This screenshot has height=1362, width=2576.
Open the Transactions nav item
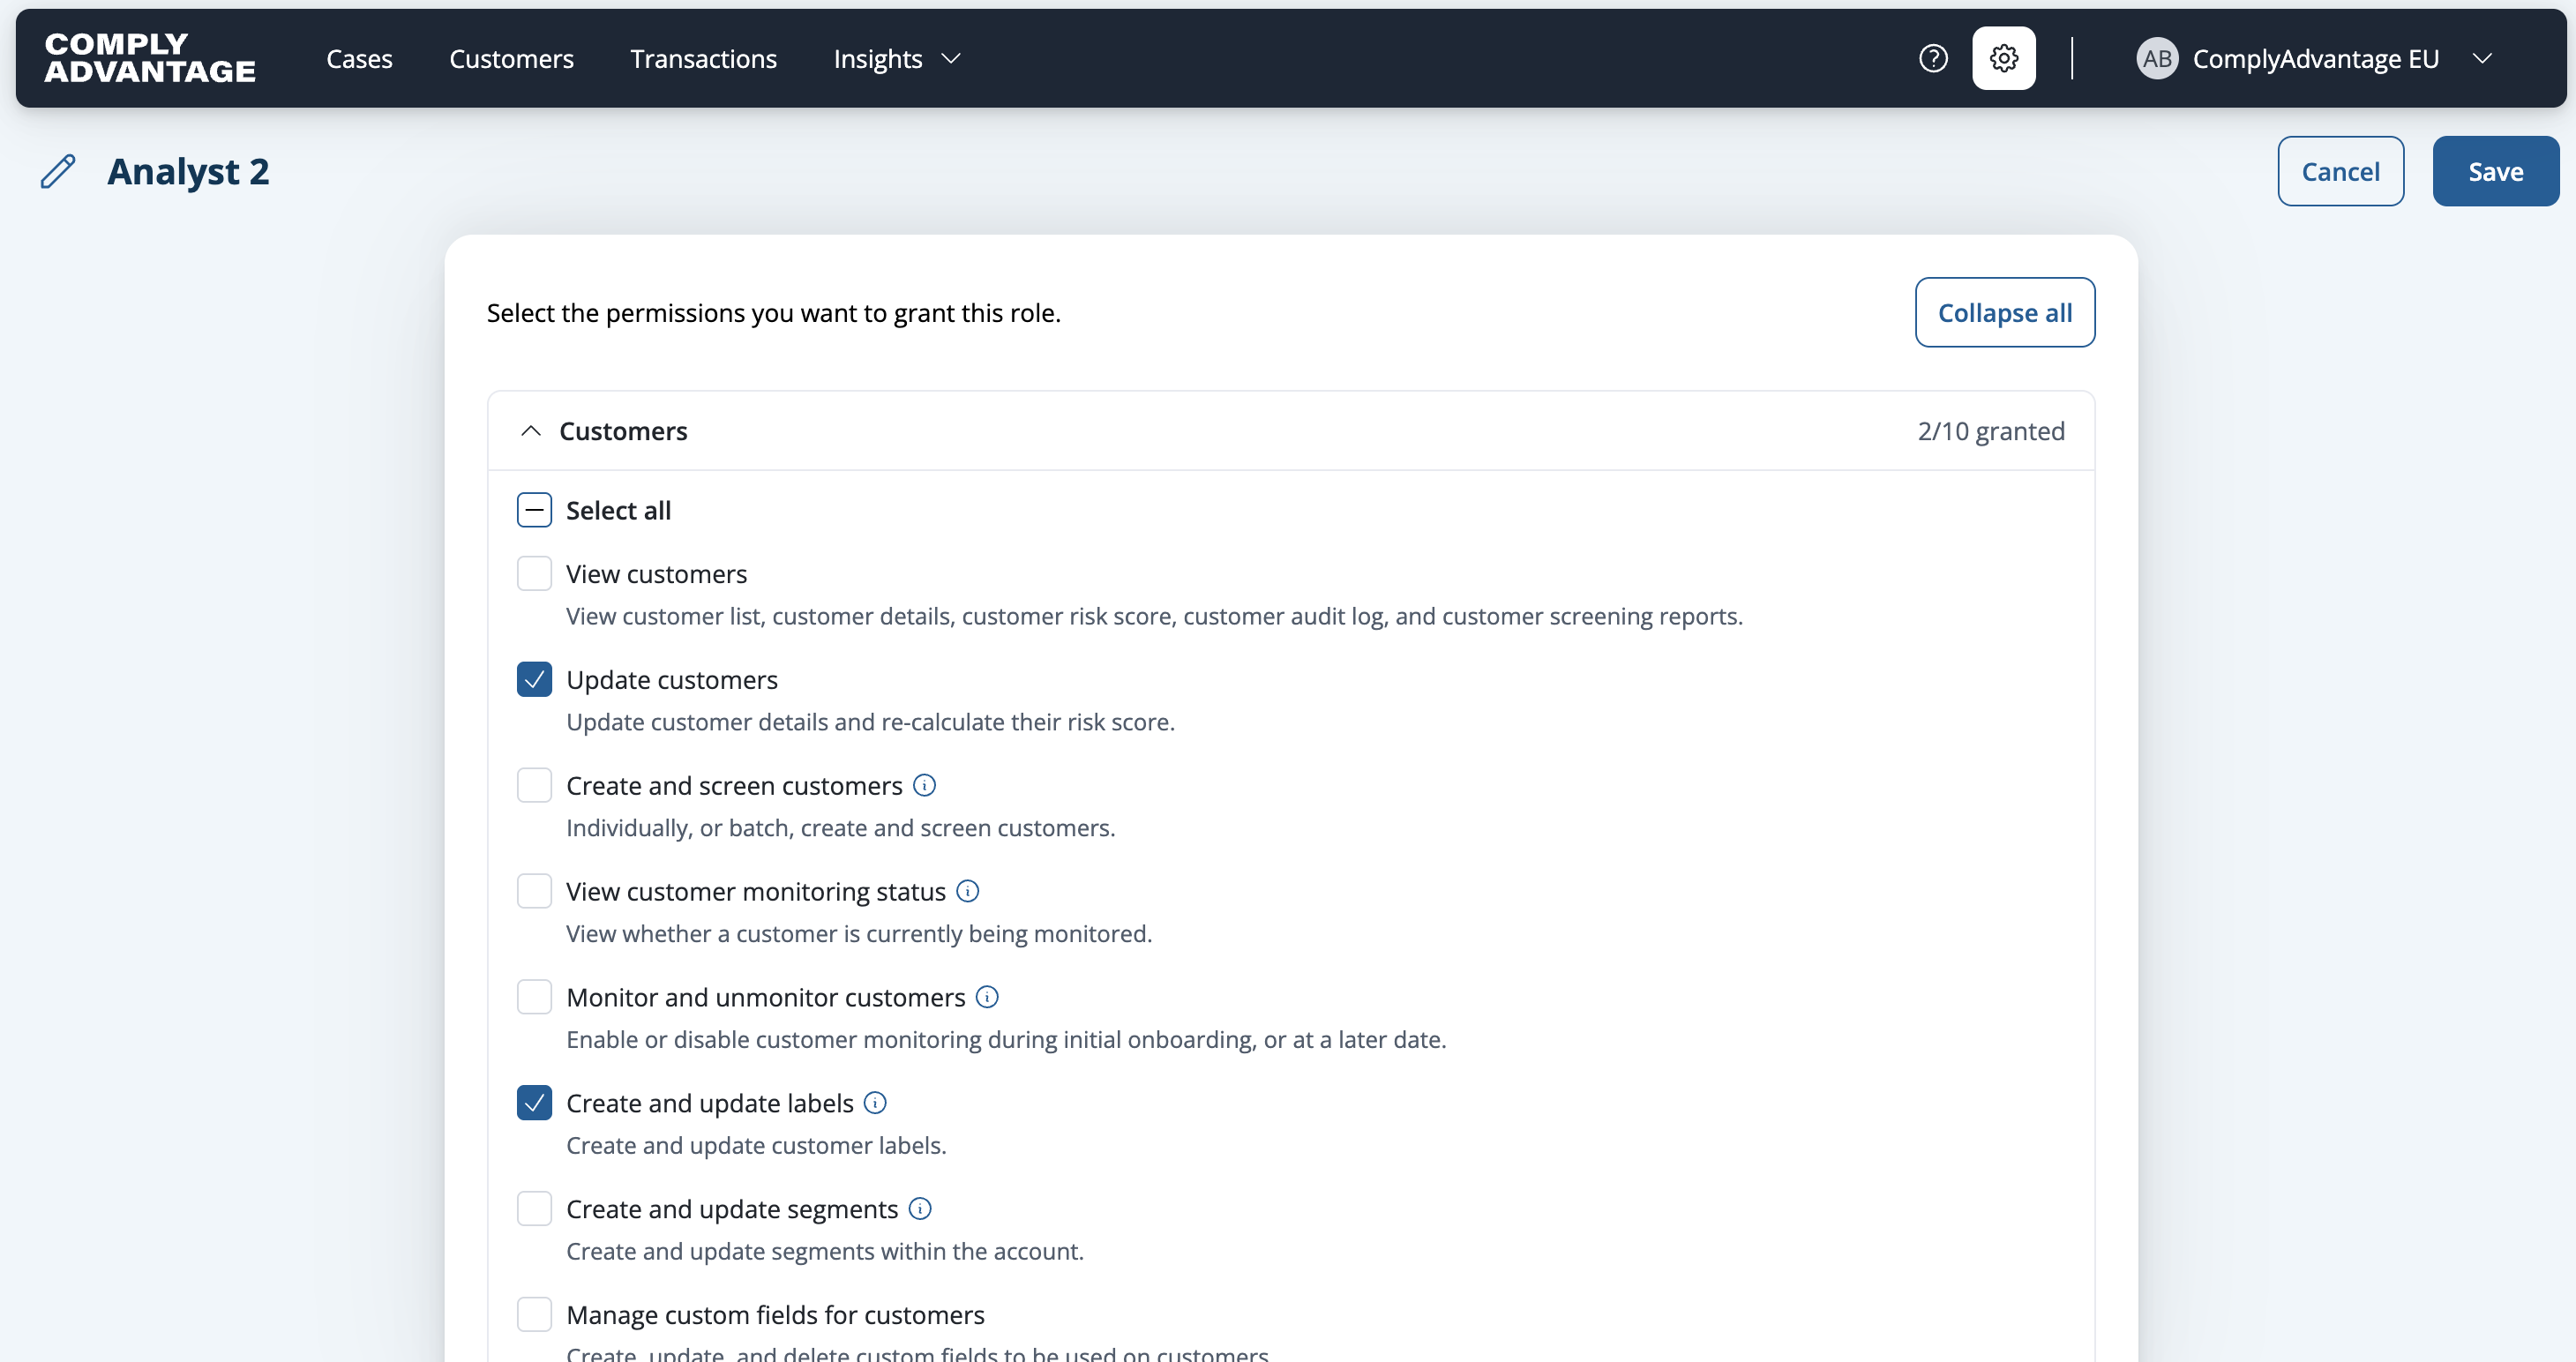(703, 59)
